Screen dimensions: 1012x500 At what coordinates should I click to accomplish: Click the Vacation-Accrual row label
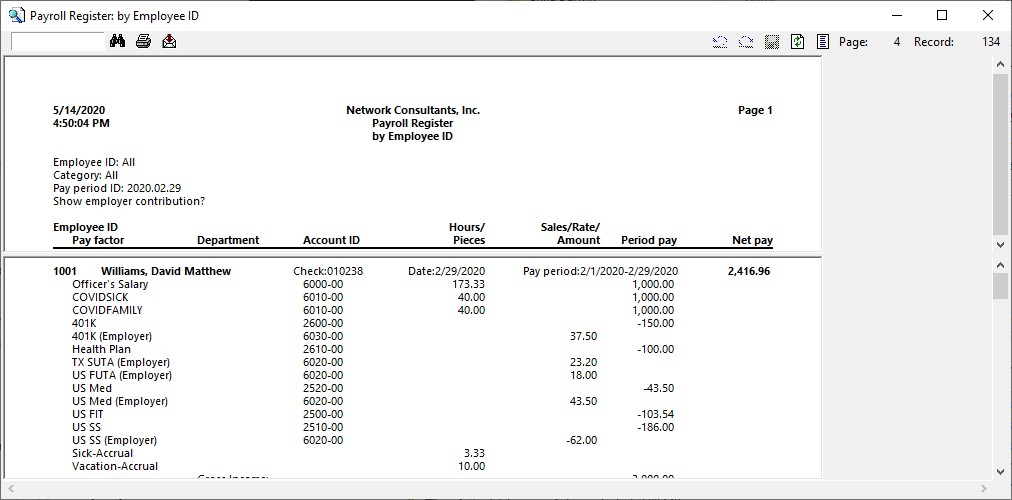point(115,466)
